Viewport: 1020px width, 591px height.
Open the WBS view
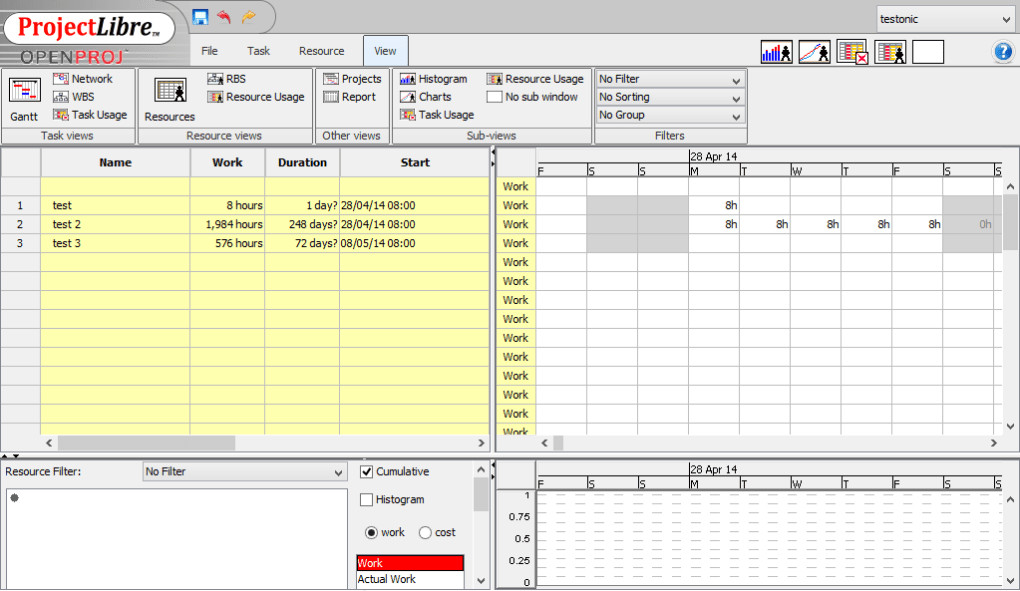click(74, 97)
